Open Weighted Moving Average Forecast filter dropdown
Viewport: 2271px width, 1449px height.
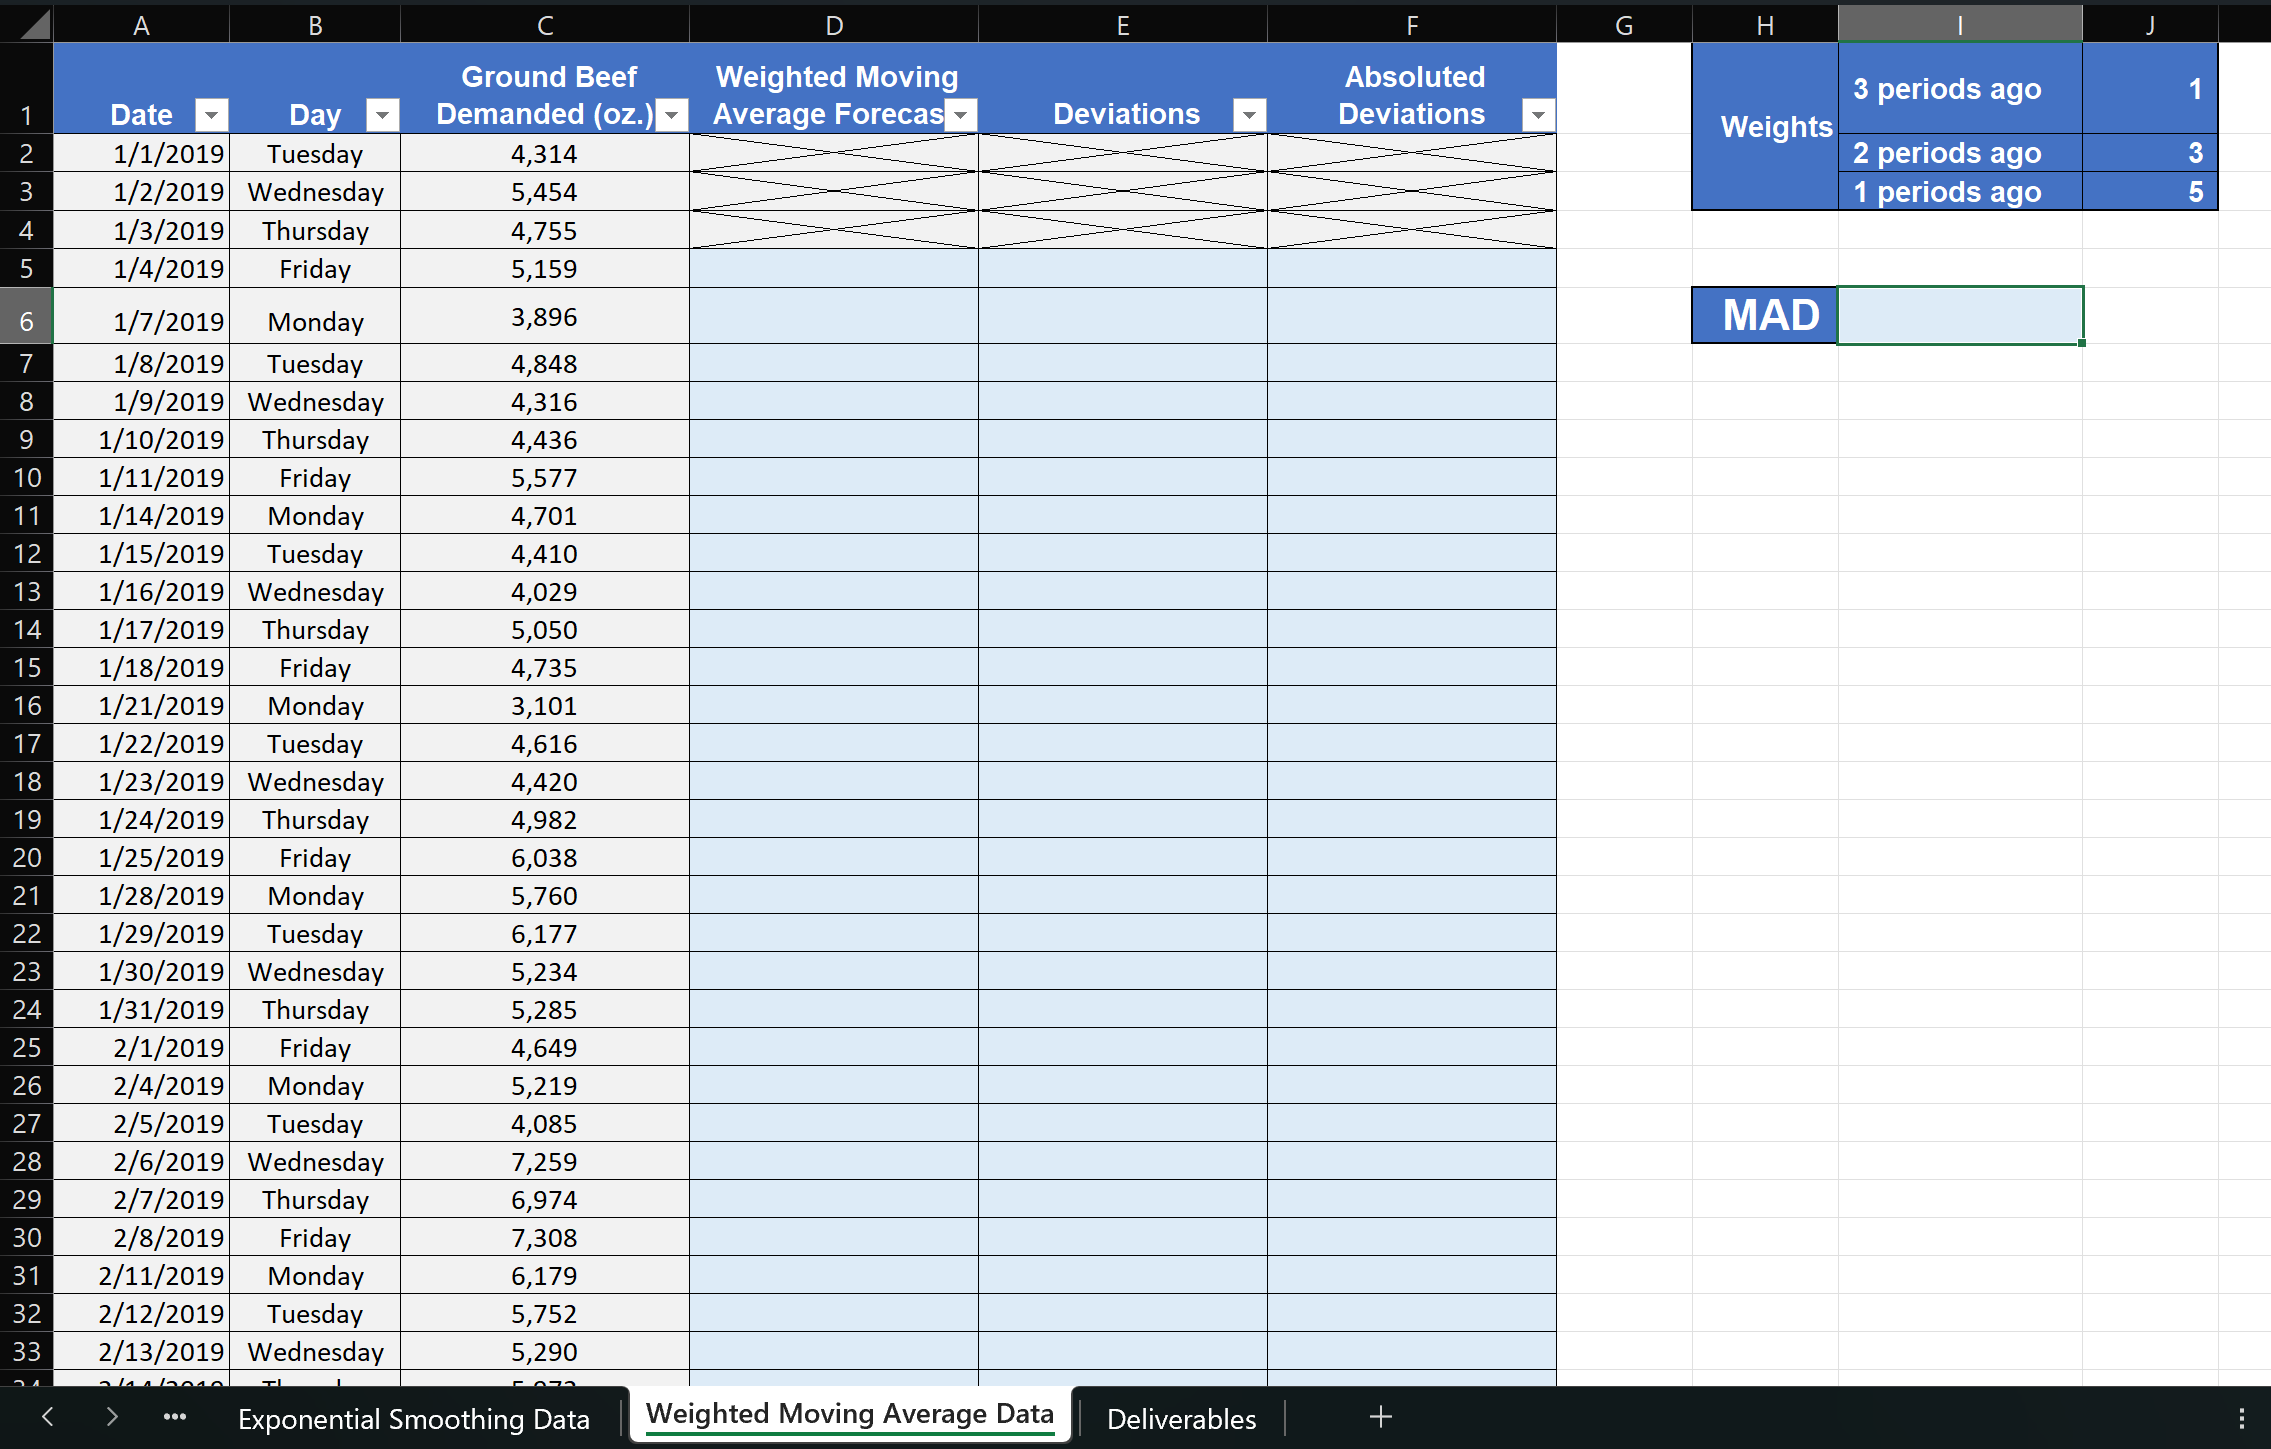[x=961, y=115]
